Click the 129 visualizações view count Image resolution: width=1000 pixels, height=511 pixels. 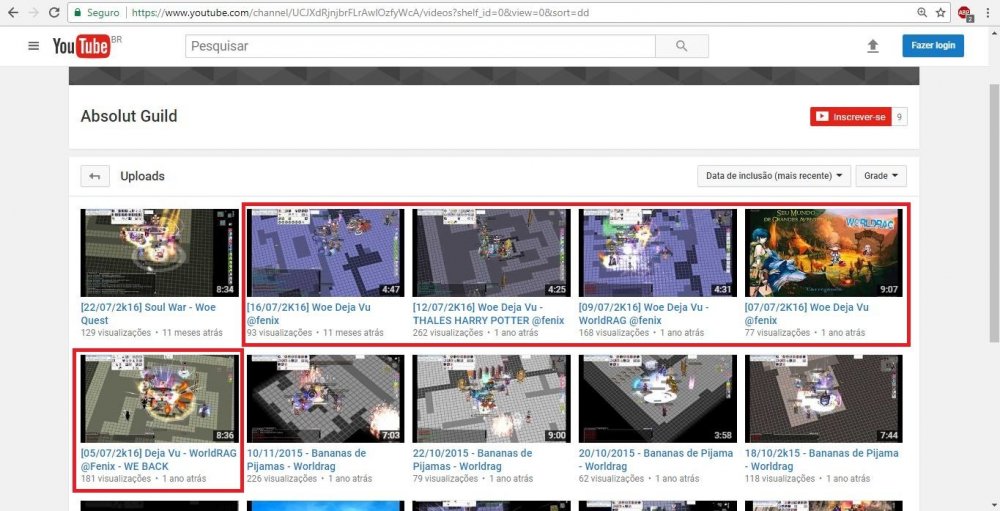click(x=116, y=333)
